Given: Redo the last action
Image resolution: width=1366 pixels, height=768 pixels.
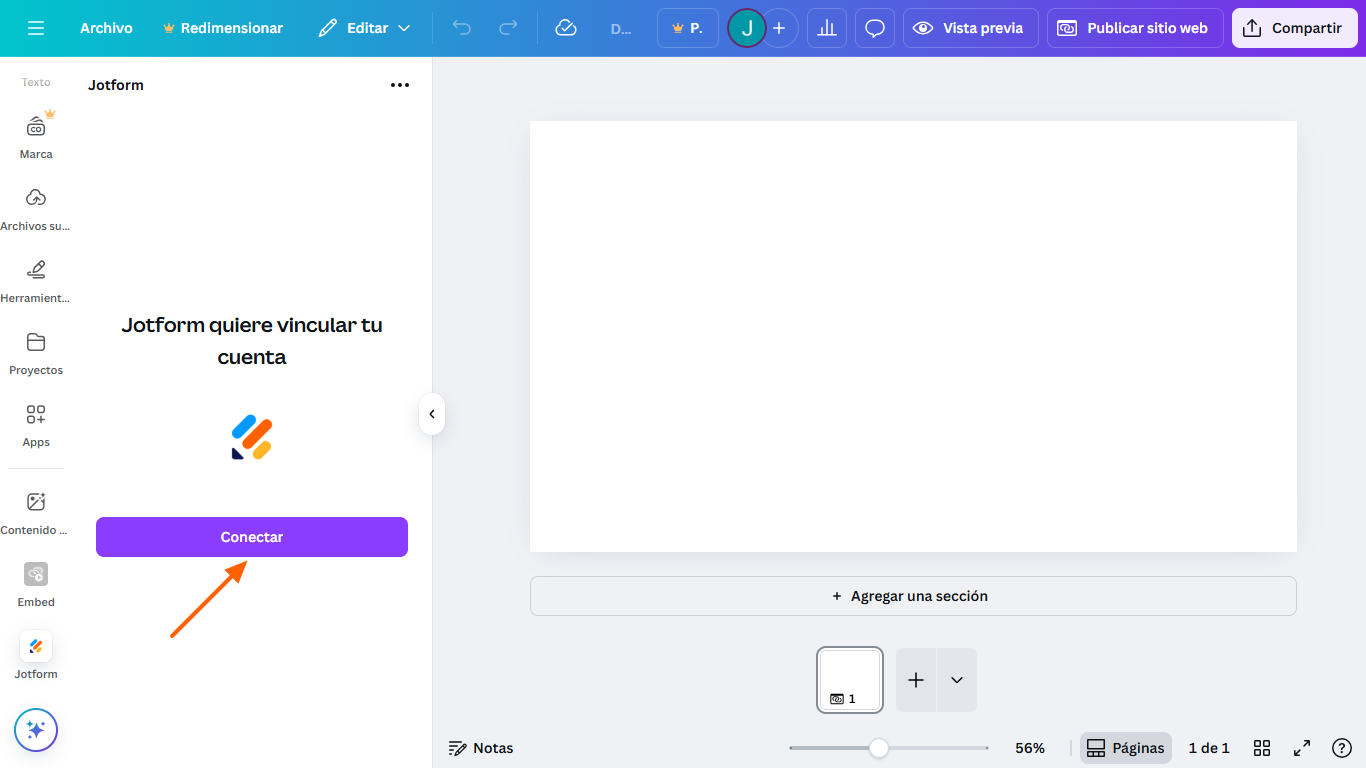Looking at the screenshot, I should (x=509, y=28).
